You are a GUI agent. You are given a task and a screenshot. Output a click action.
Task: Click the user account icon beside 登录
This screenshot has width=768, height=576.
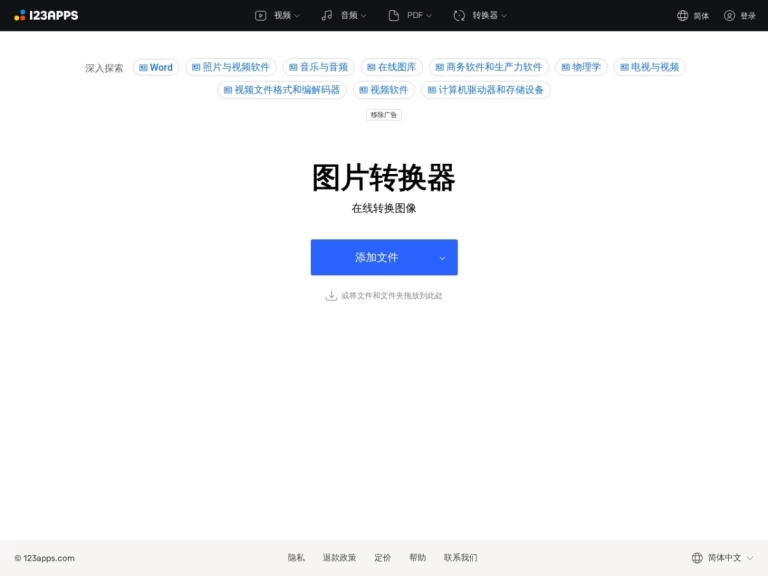click(729, 16)
